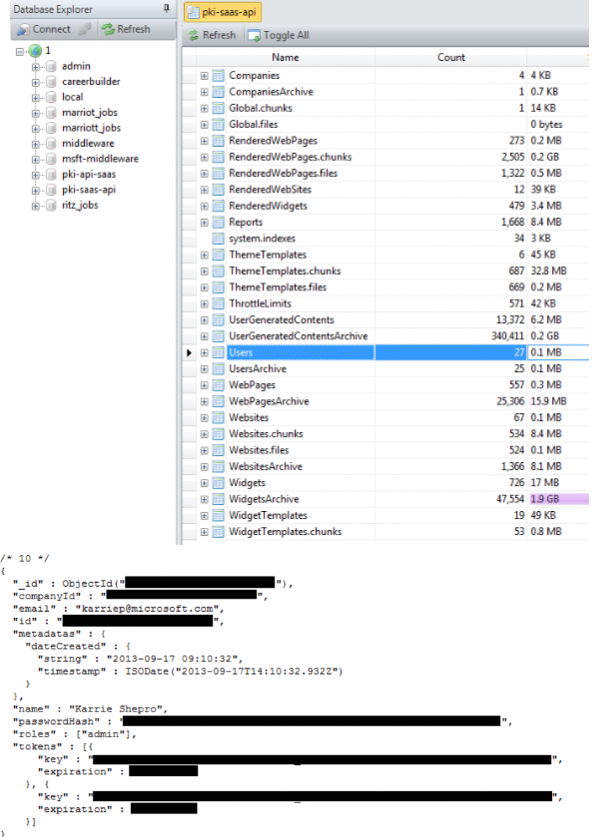Expand the ritz_jobs database node

35,206
